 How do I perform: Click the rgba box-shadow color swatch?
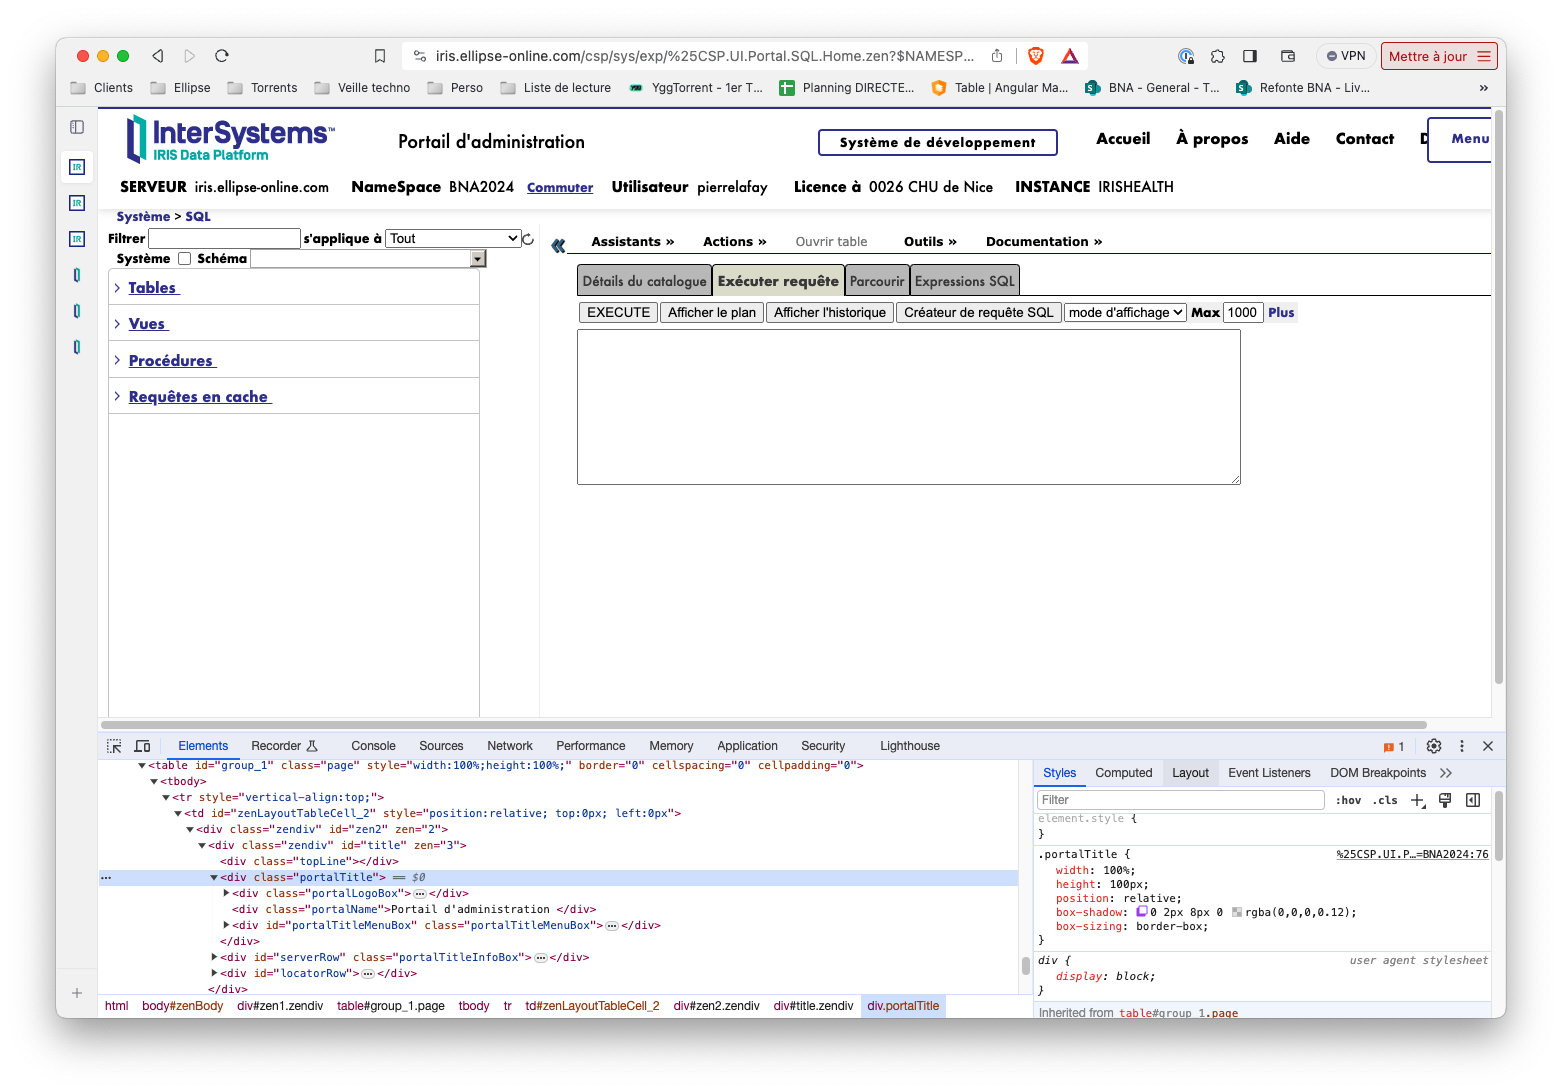[x=1237, y=912]
